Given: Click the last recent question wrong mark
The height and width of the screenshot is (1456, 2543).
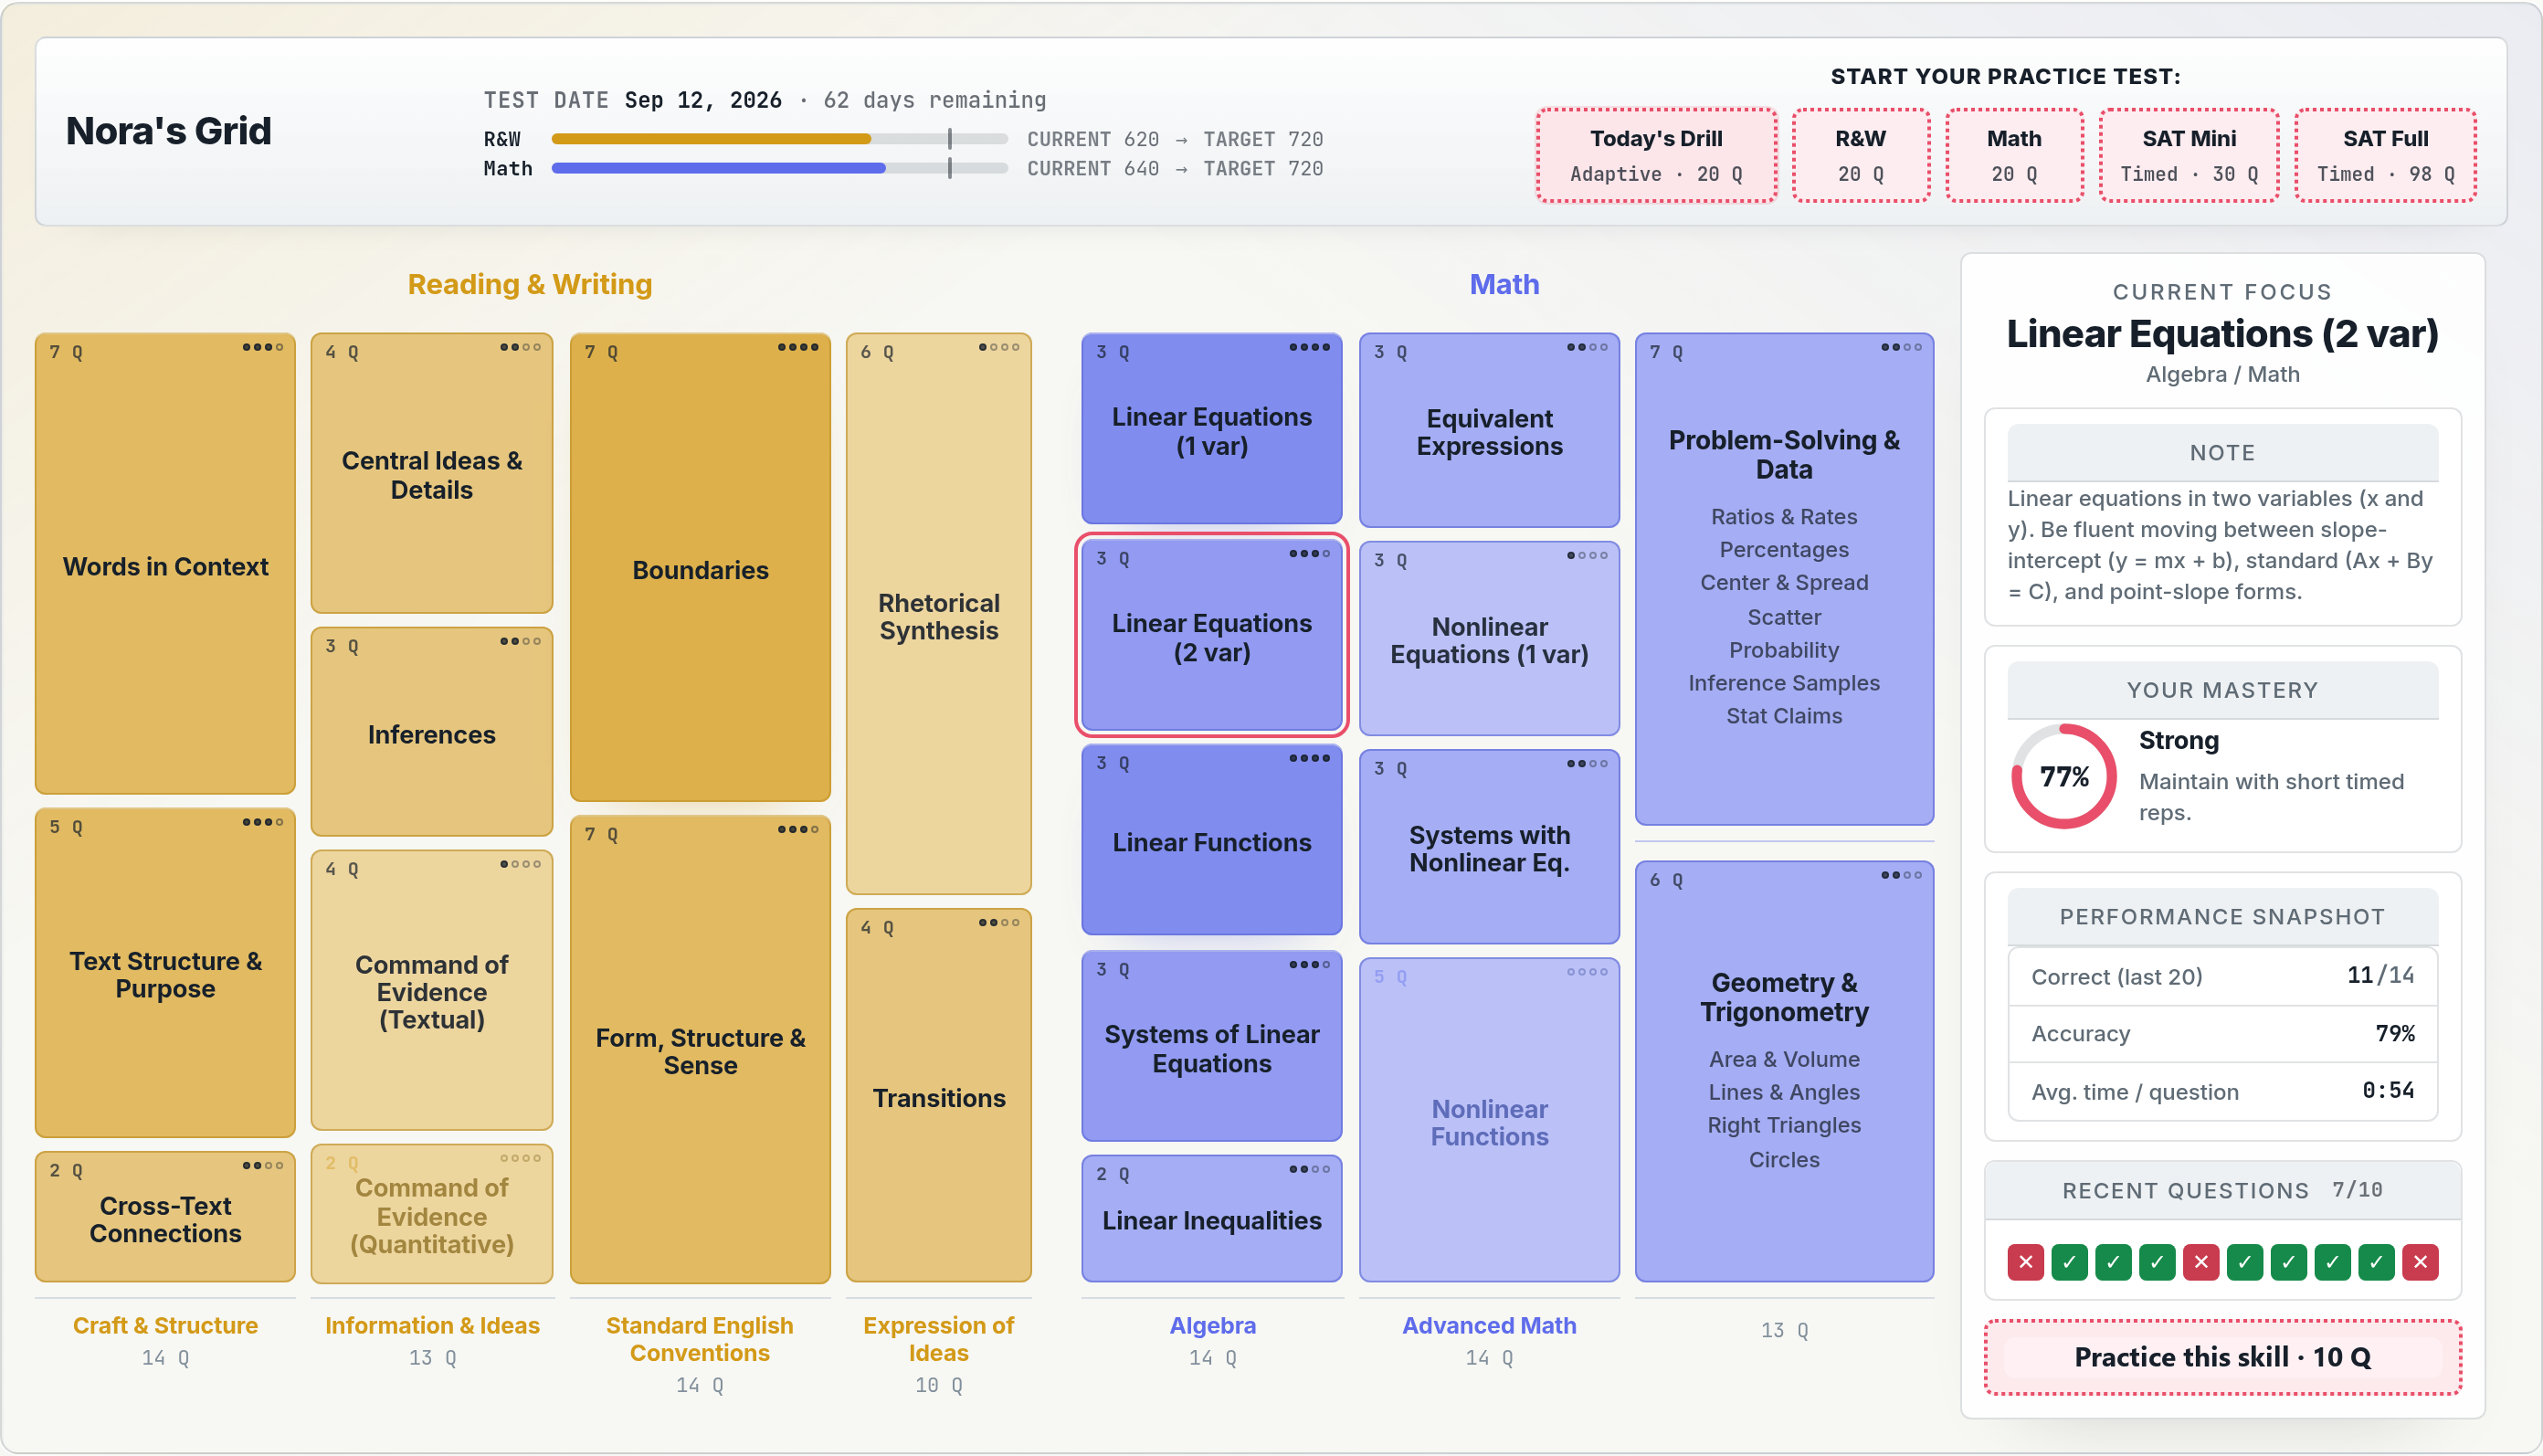Looking at the screenshot, I should pos(2420,1262).
